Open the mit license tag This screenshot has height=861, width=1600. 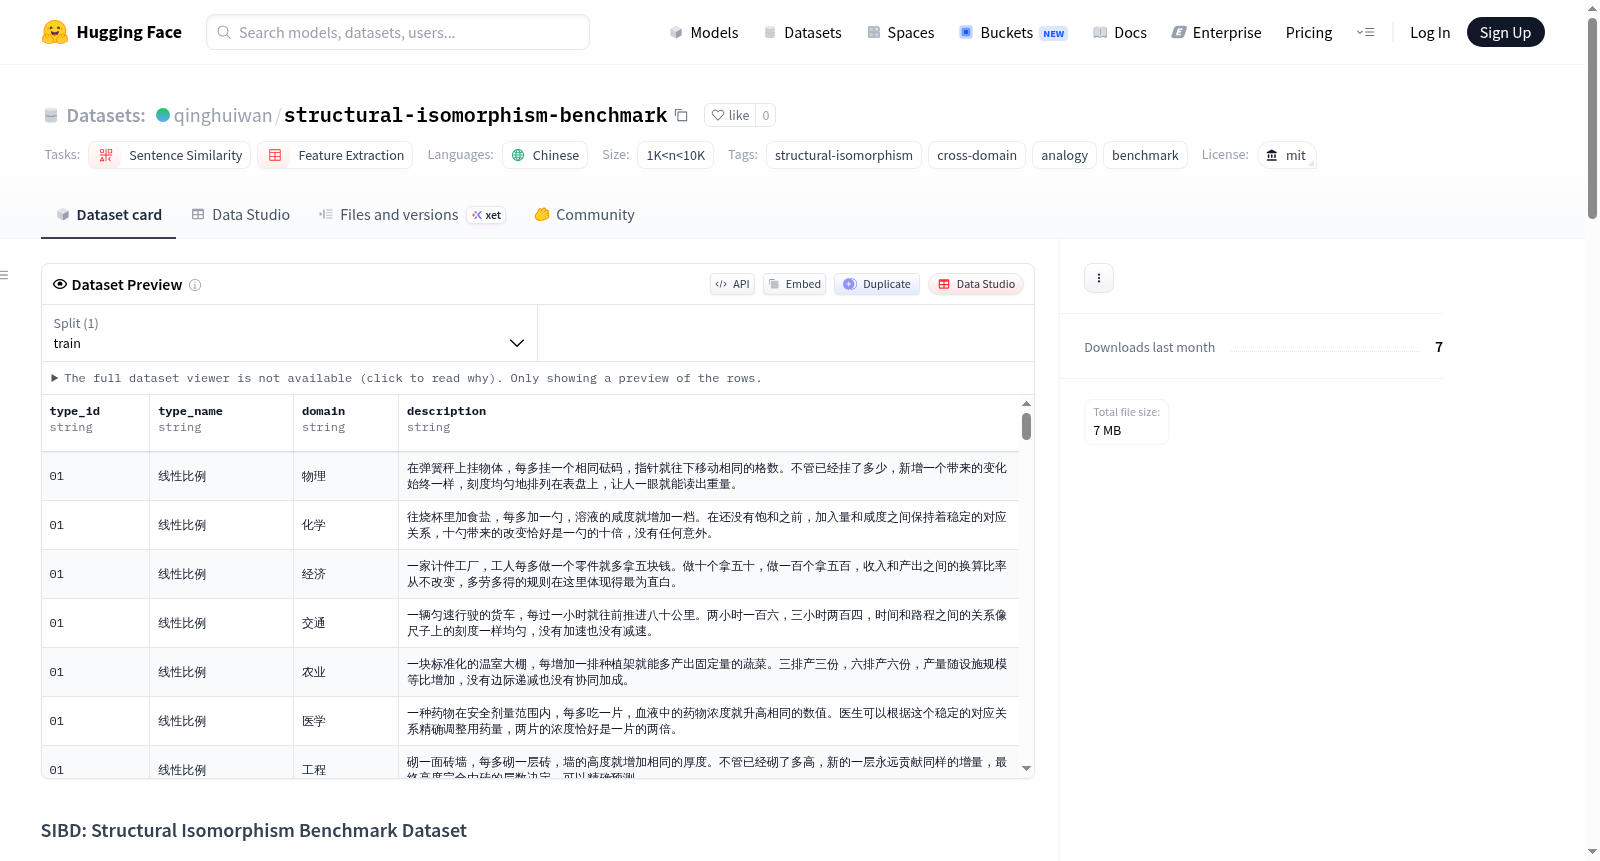1286,155
